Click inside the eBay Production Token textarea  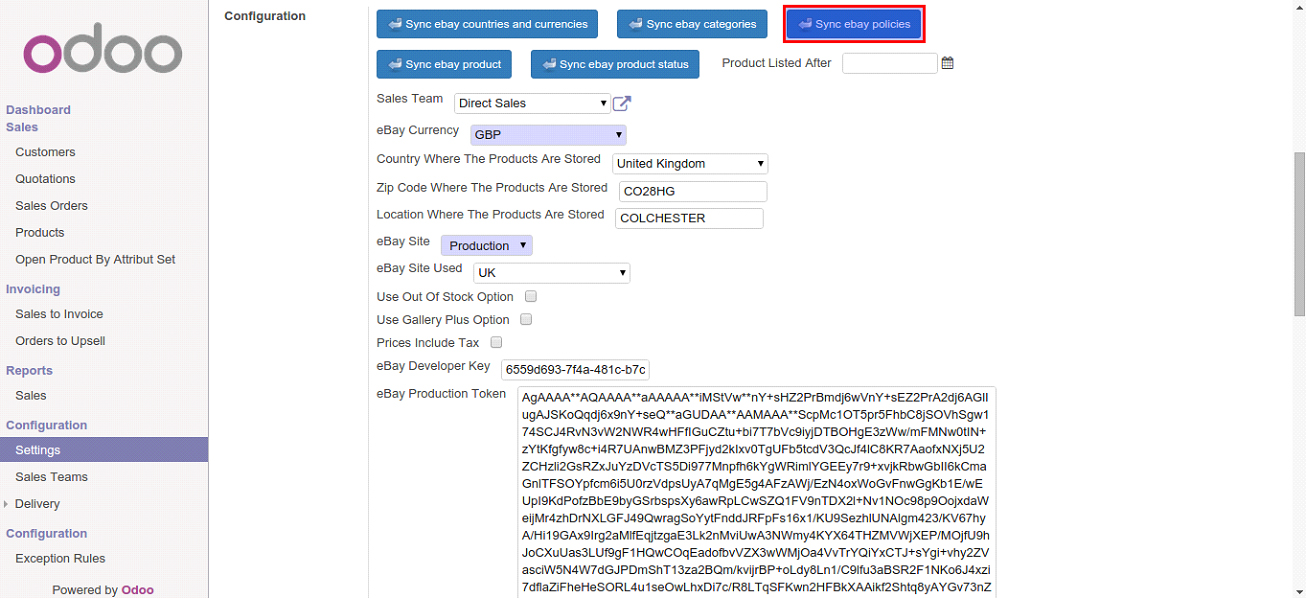(x=756, y=492)
